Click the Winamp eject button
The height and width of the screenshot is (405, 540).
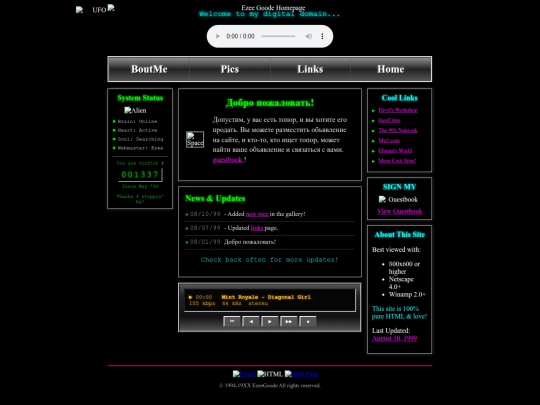(232, 321)
